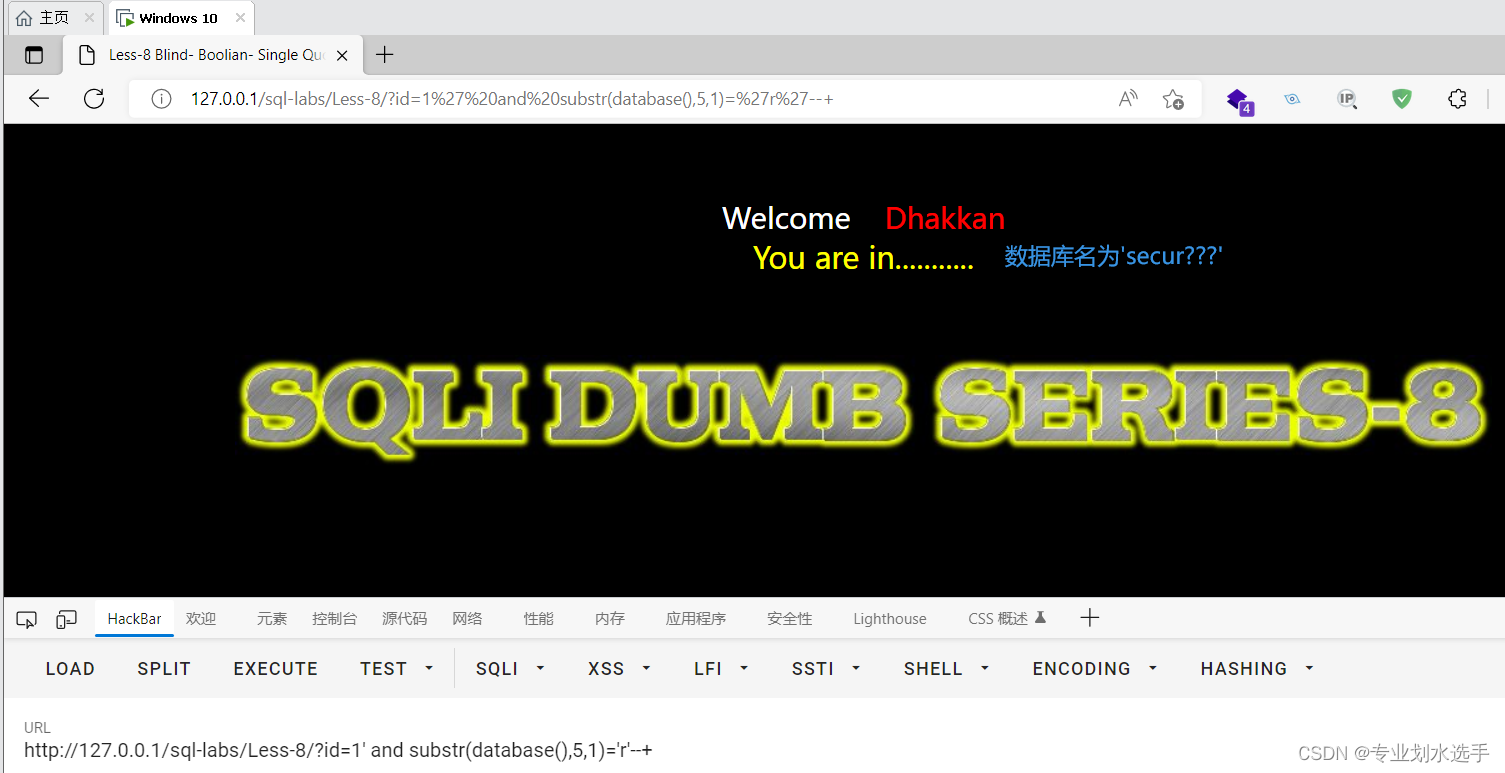The image size is (1505, 773).
Task: Open the CSS 概述 DevTools tab
Action: 1007,619
